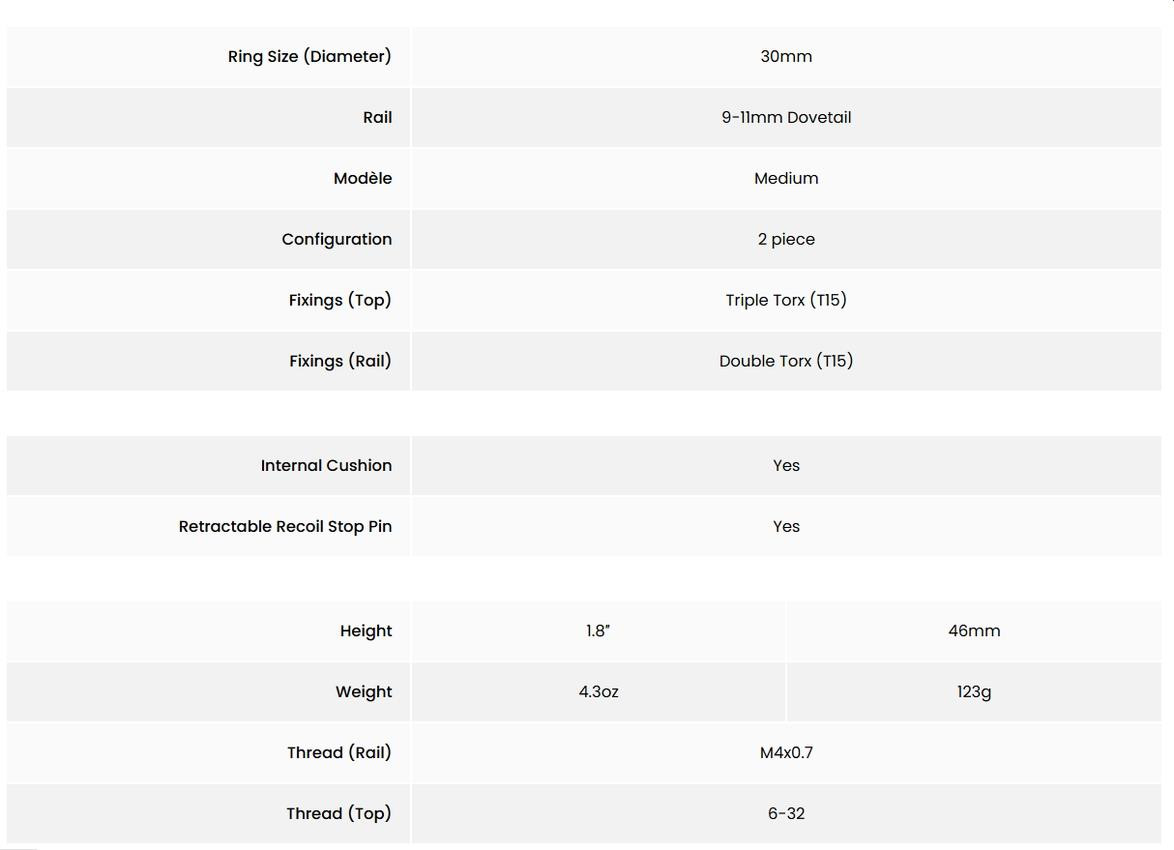
Task: Click the Internal Cushion label
Action: coord(326,466)
